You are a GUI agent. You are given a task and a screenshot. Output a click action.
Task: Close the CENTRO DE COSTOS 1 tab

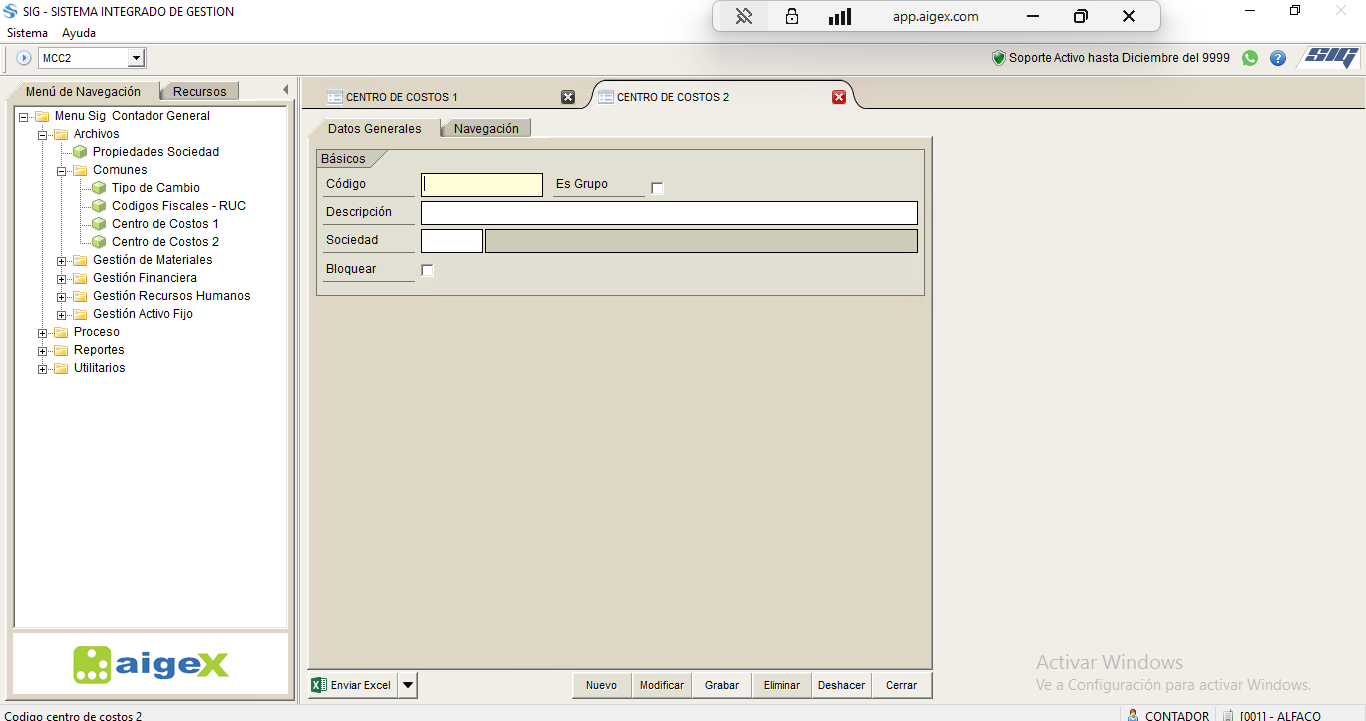coord(568,97)
